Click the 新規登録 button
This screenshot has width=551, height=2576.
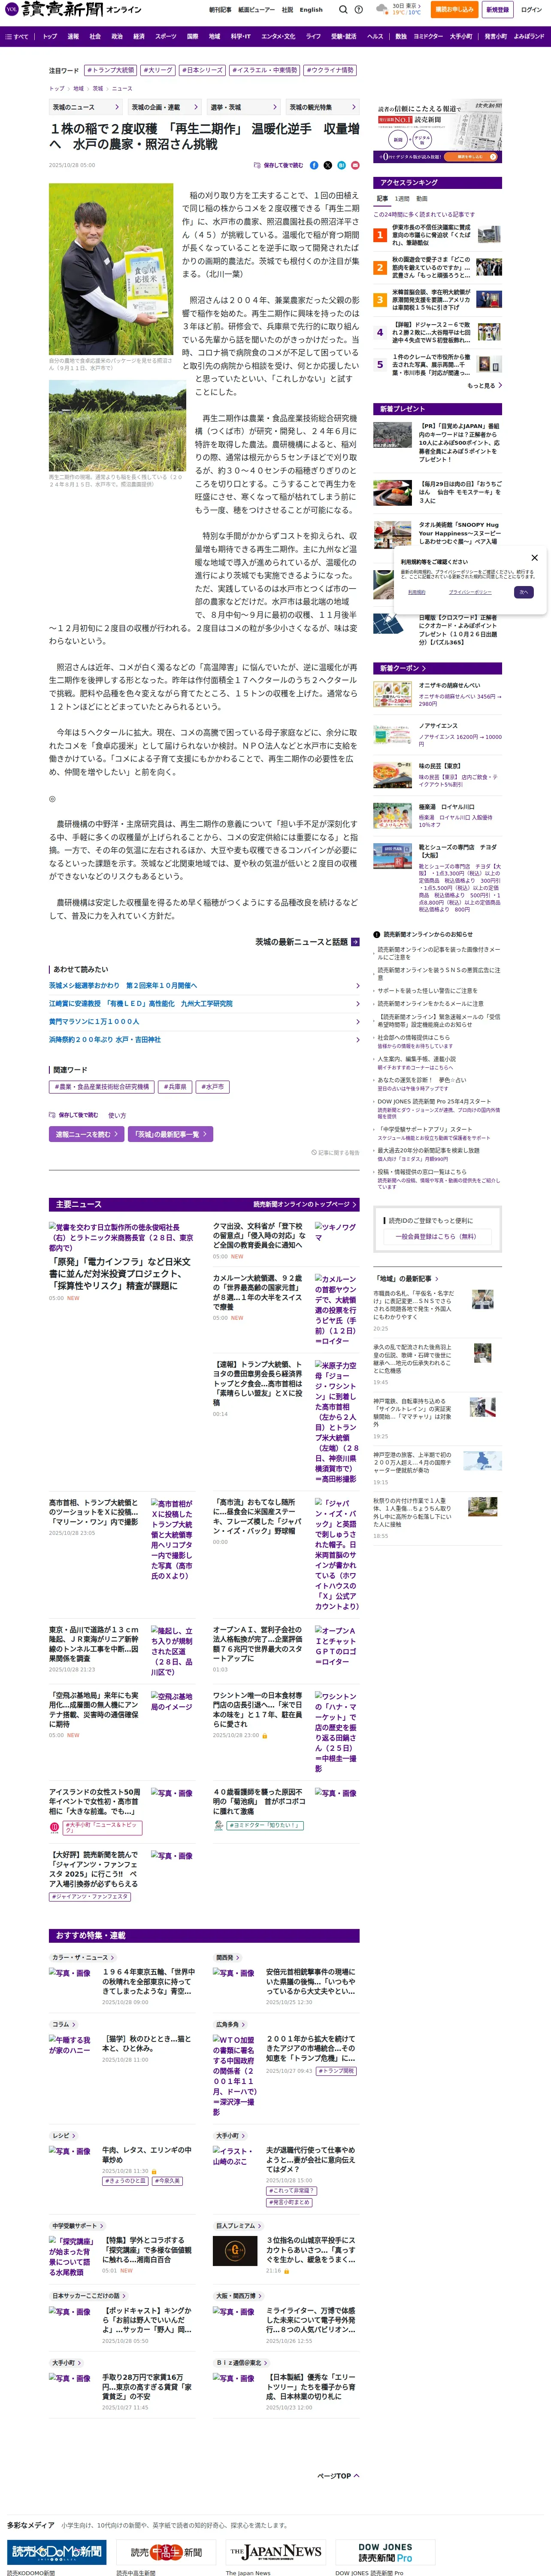coord(497,10)
